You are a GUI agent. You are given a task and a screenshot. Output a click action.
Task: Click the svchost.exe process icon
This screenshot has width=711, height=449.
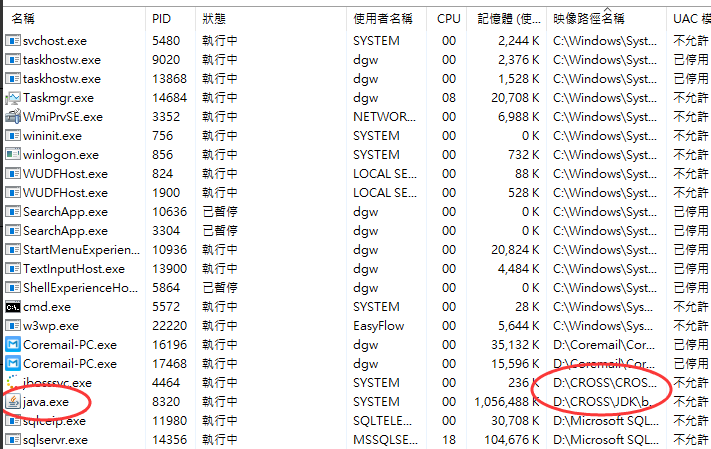coord(13,41)
